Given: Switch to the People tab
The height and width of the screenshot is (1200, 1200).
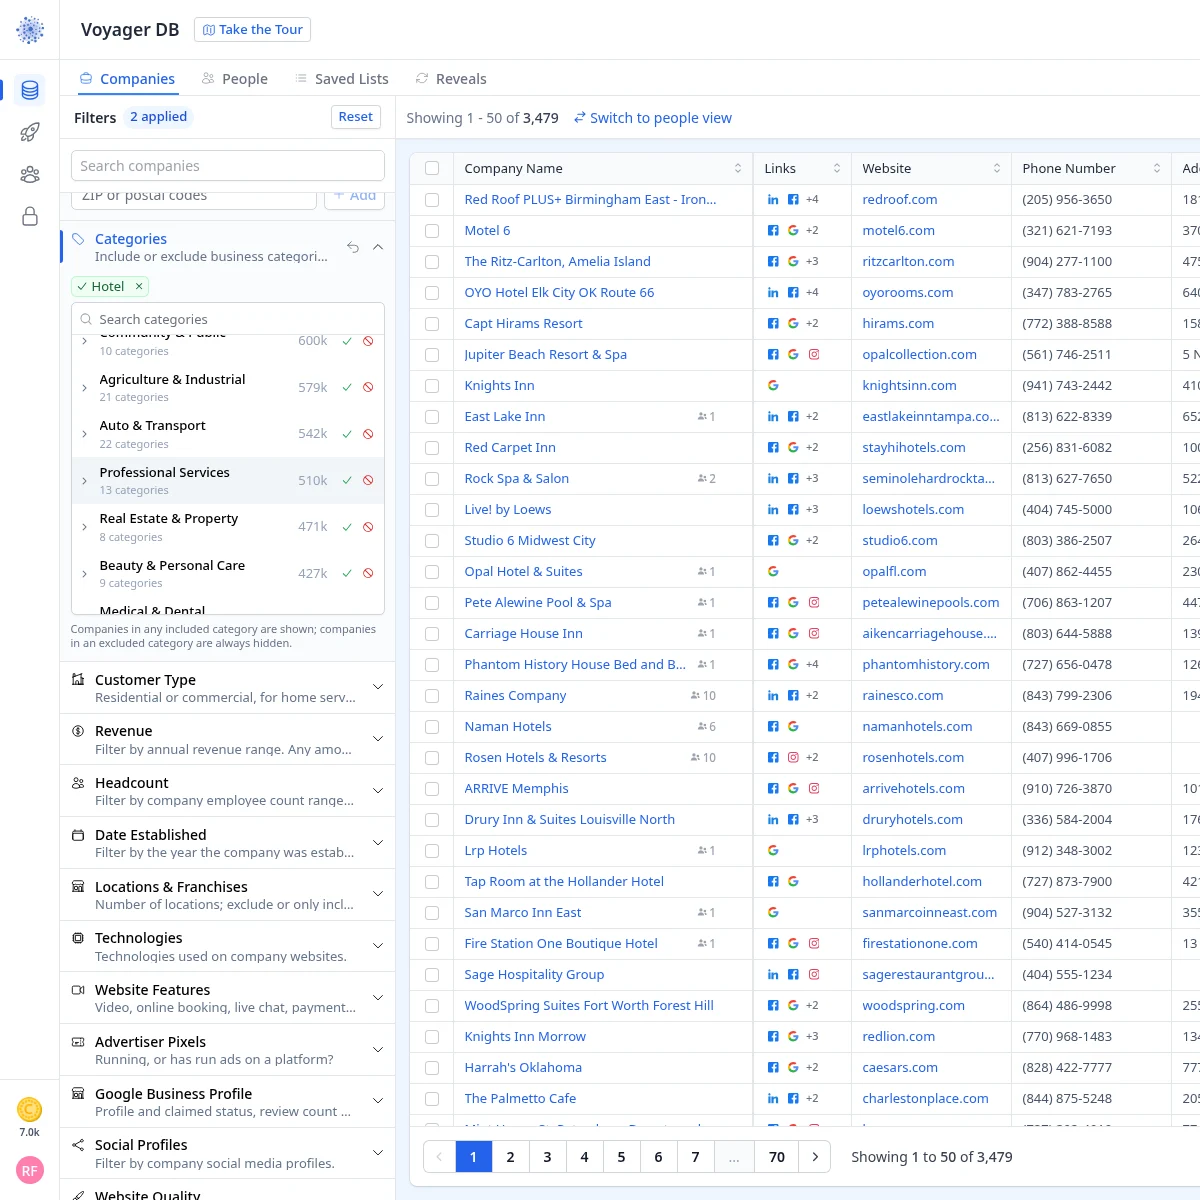Looking at the screenshot, I should pyautogui.click(x=235, y=79).
